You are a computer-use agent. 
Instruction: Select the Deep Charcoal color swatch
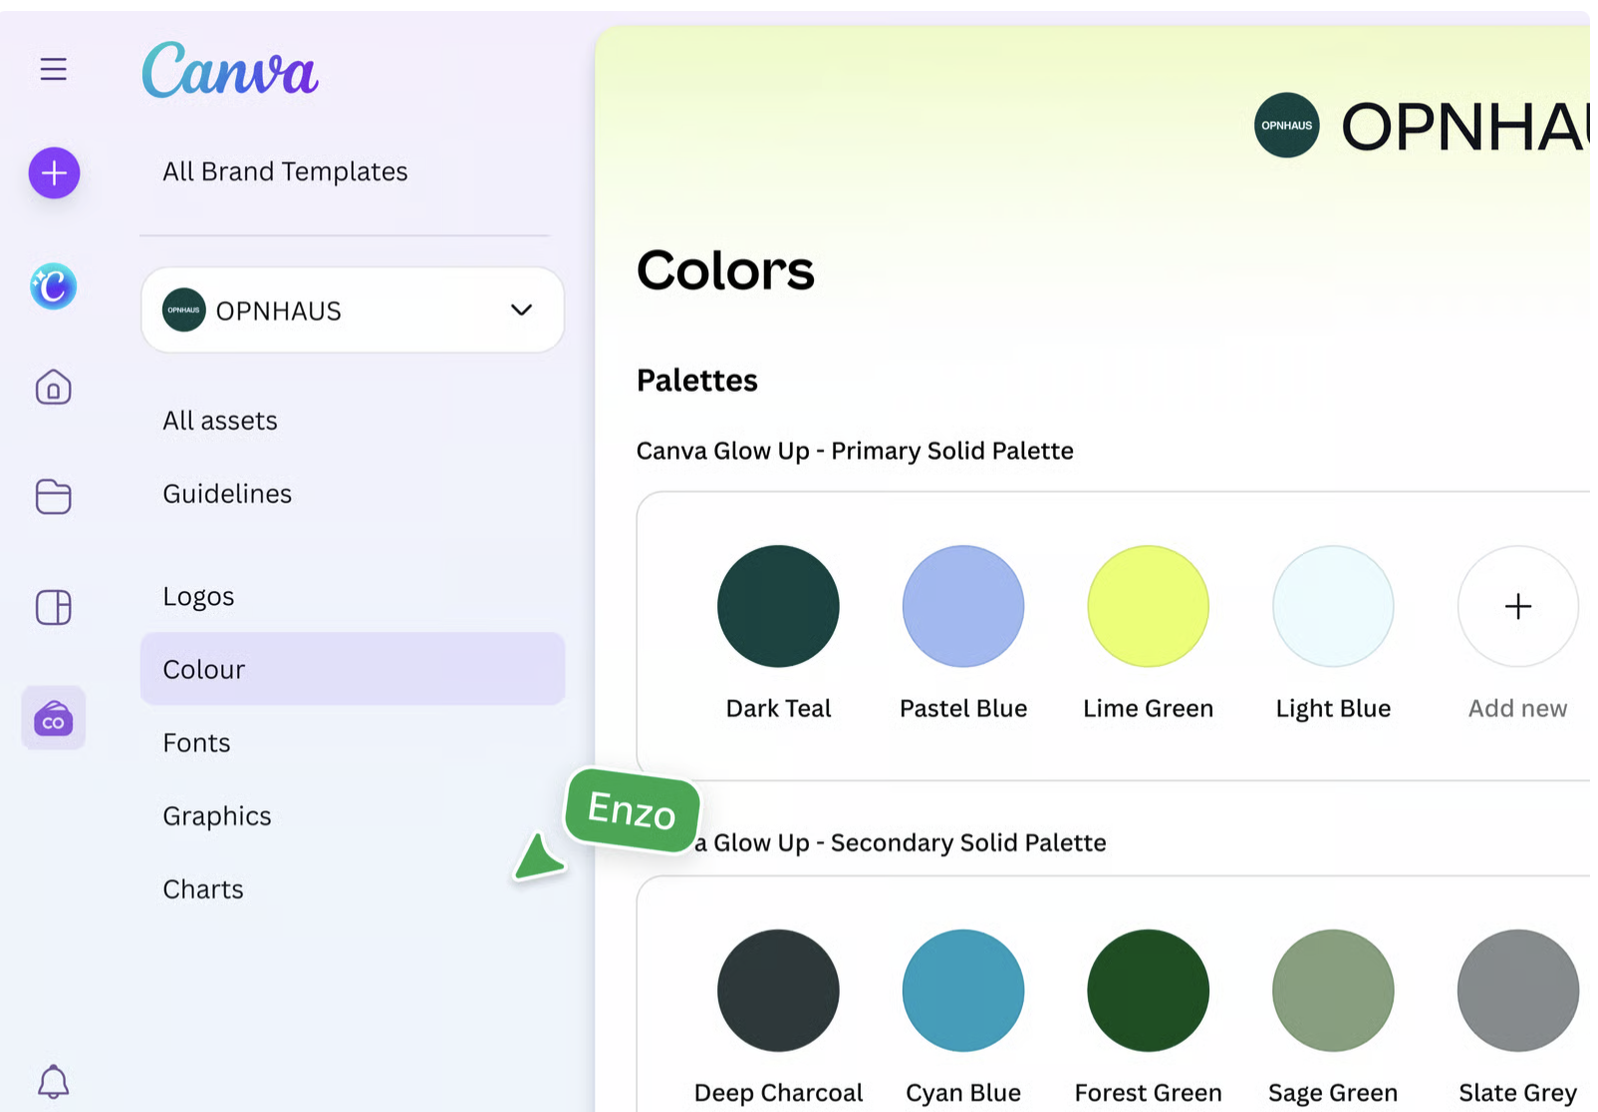click(778, 990)
